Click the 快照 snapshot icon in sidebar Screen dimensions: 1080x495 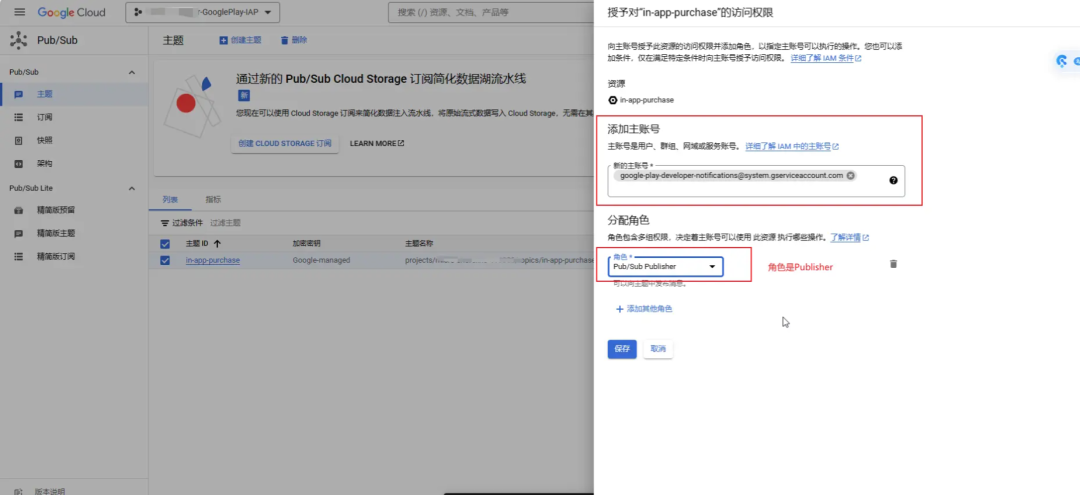(x=19, y=140)
